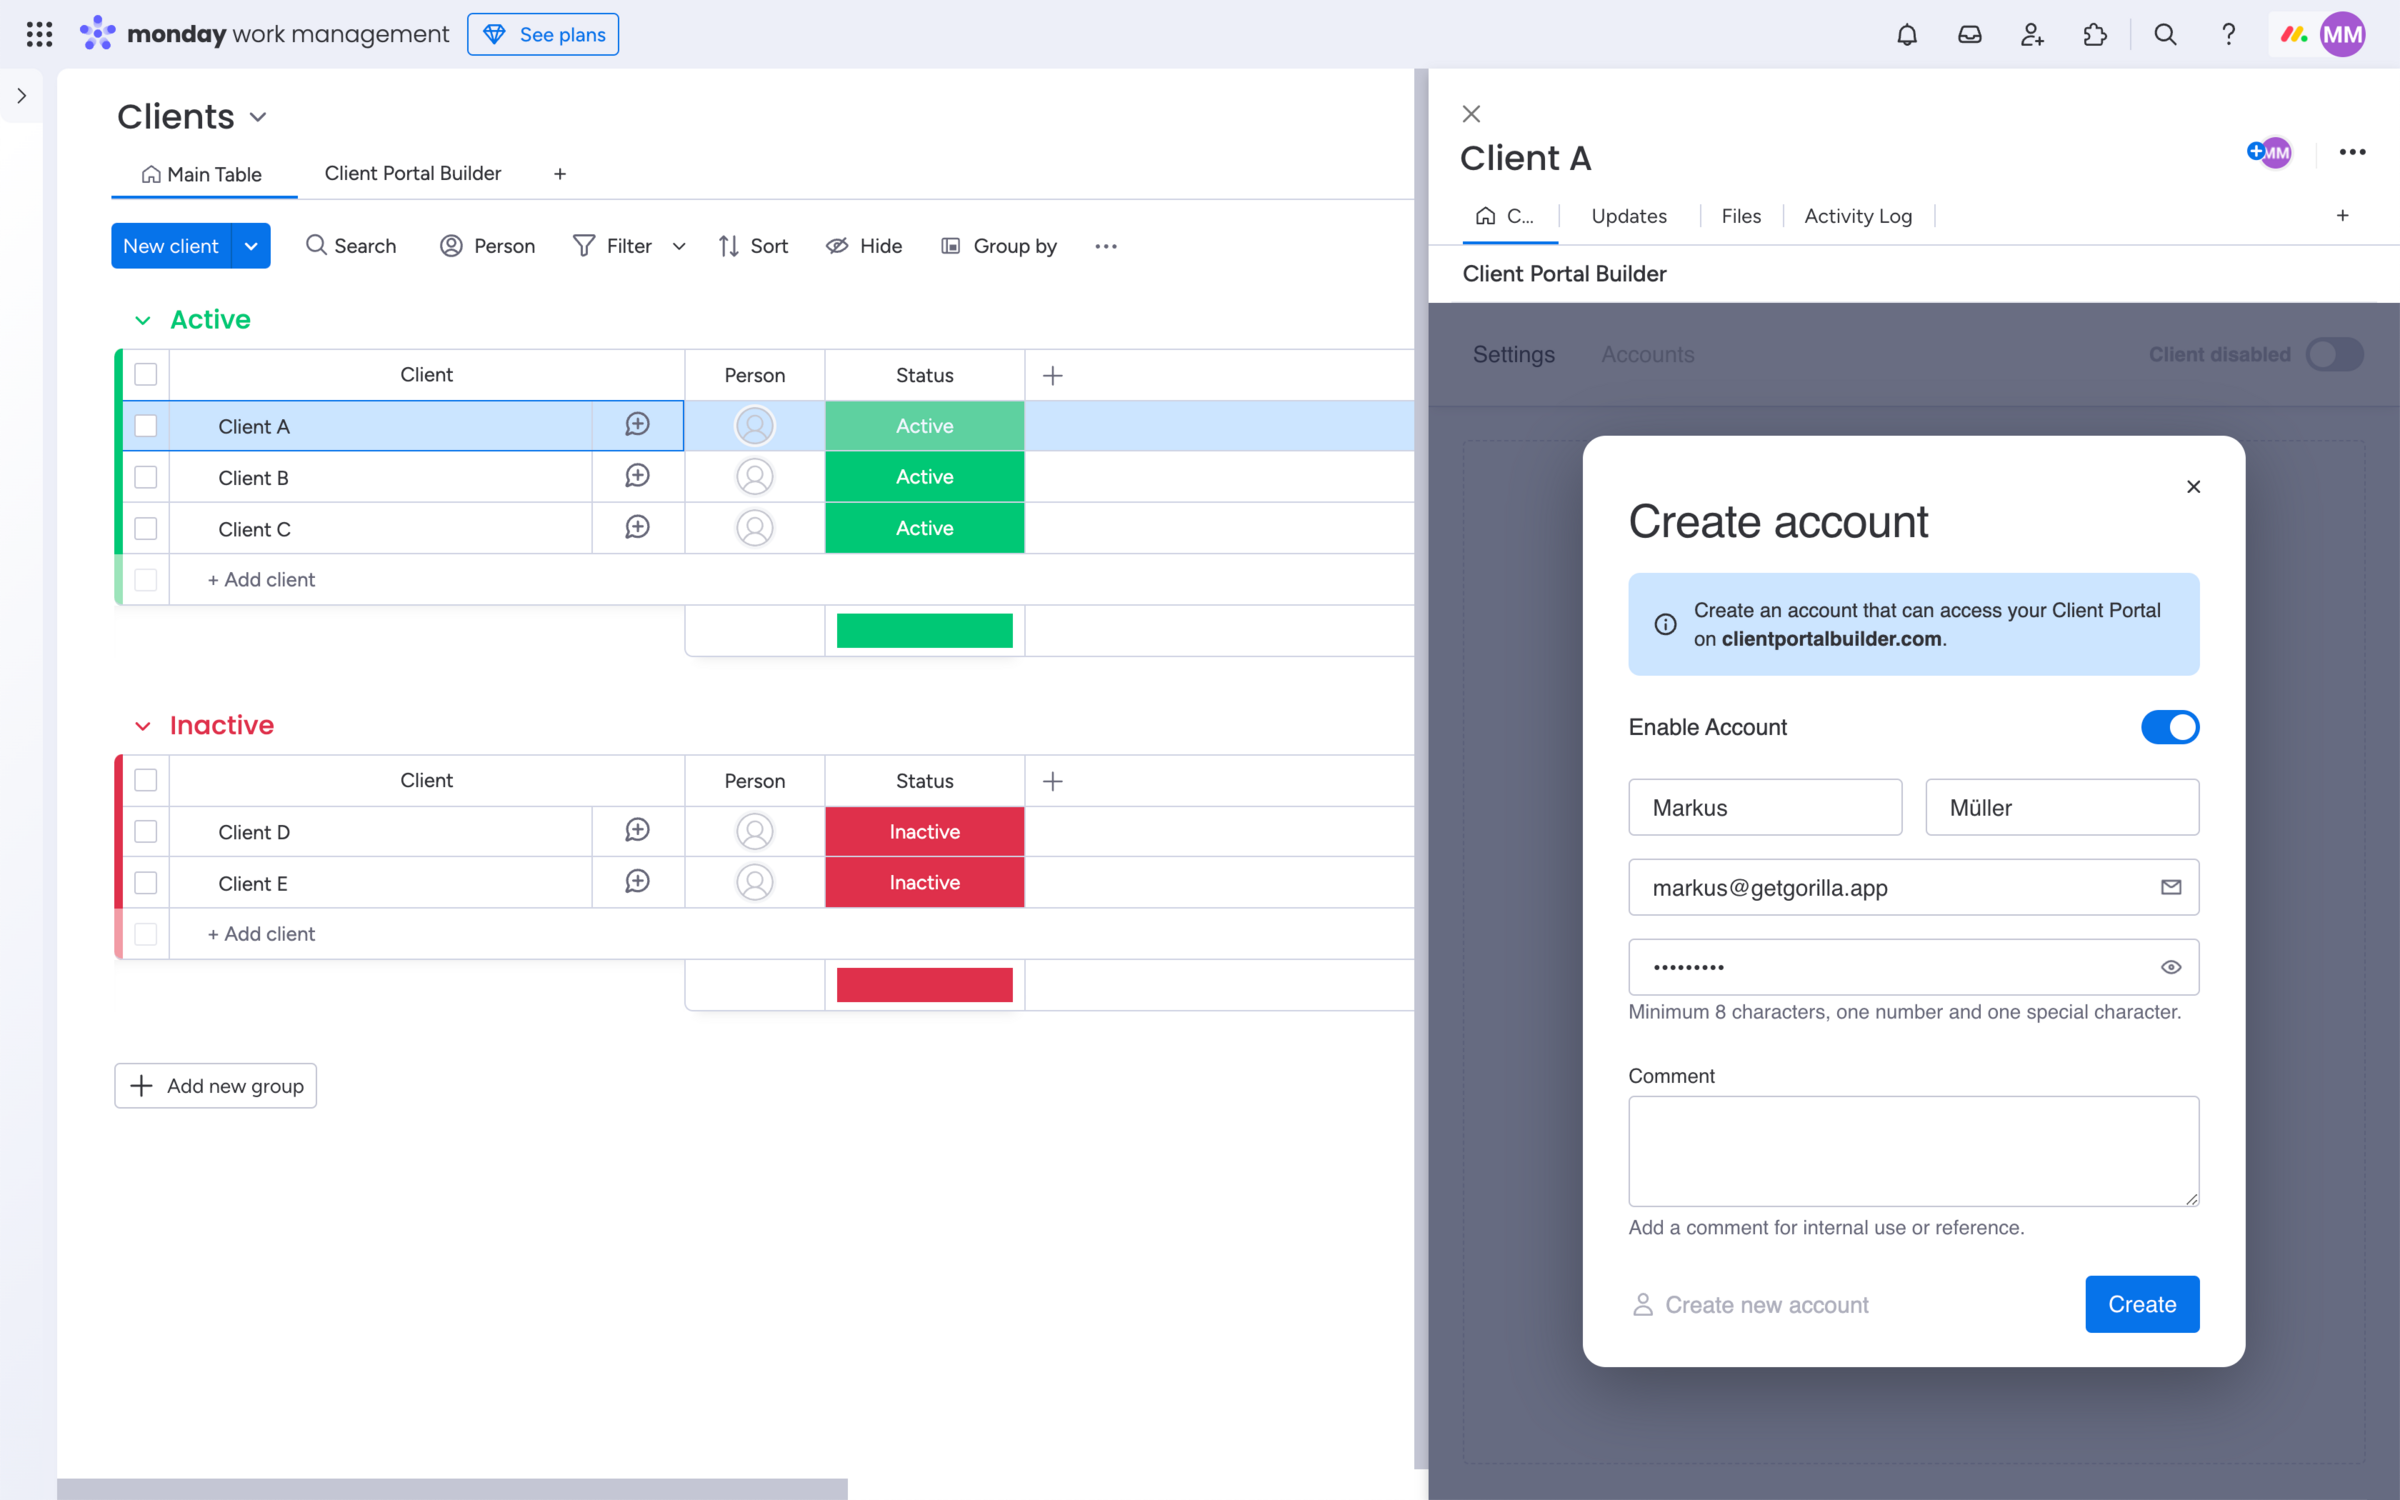2400x1500 pixels.
Task: Close the Client A side panel
Action: [1471, 114]
